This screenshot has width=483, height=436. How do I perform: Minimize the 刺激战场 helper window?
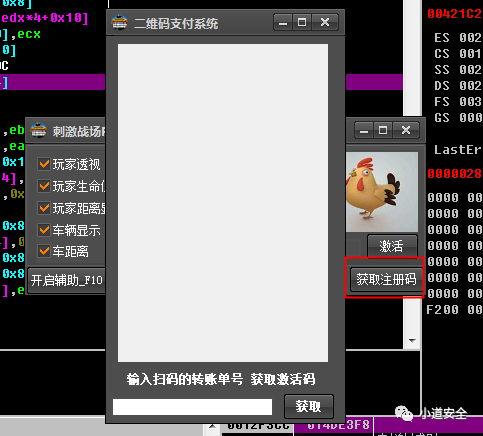click(x=364, y=130)
